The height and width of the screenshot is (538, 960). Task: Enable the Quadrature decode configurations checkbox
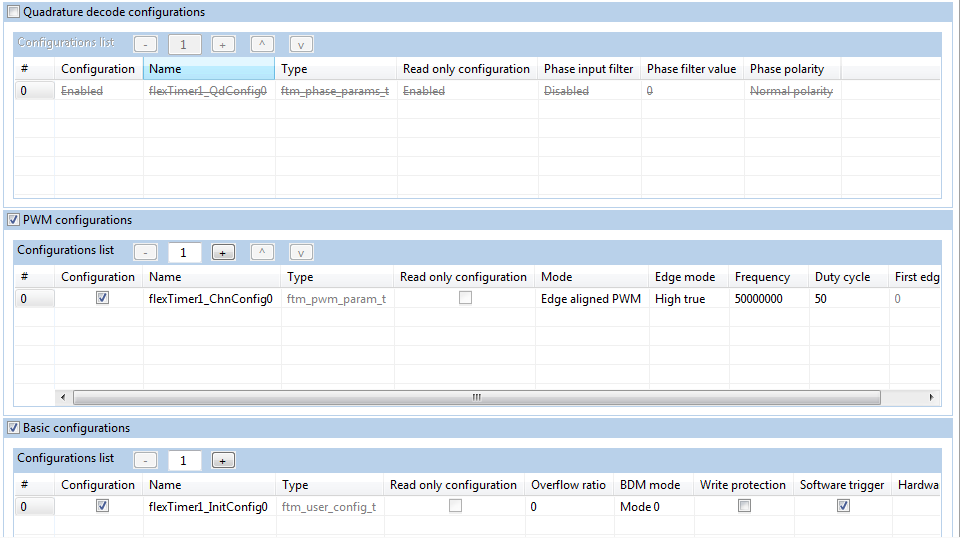point(13,12)
